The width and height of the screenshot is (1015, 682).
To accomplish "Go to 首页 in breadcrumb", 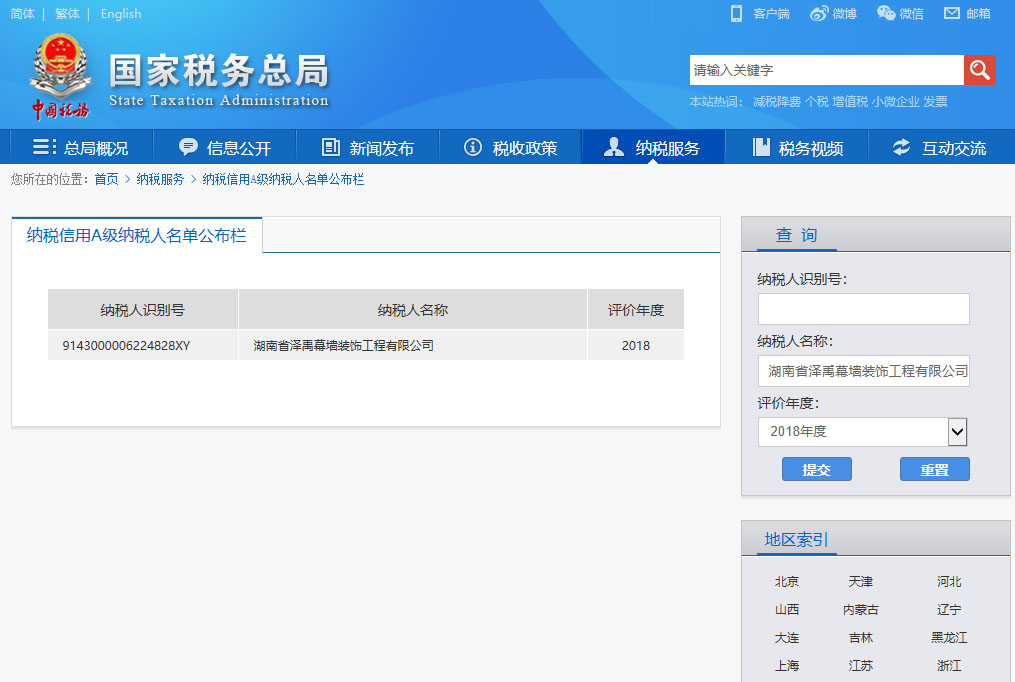I will tap(106, 179).
